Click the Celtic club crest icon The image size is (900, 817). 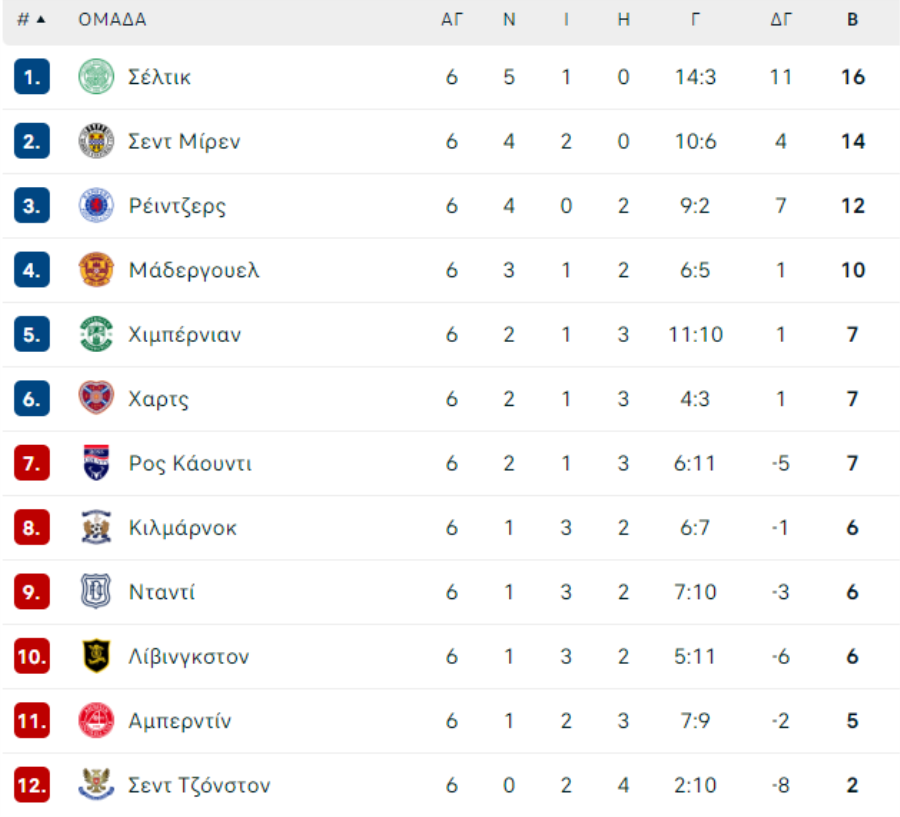point(96,76)
